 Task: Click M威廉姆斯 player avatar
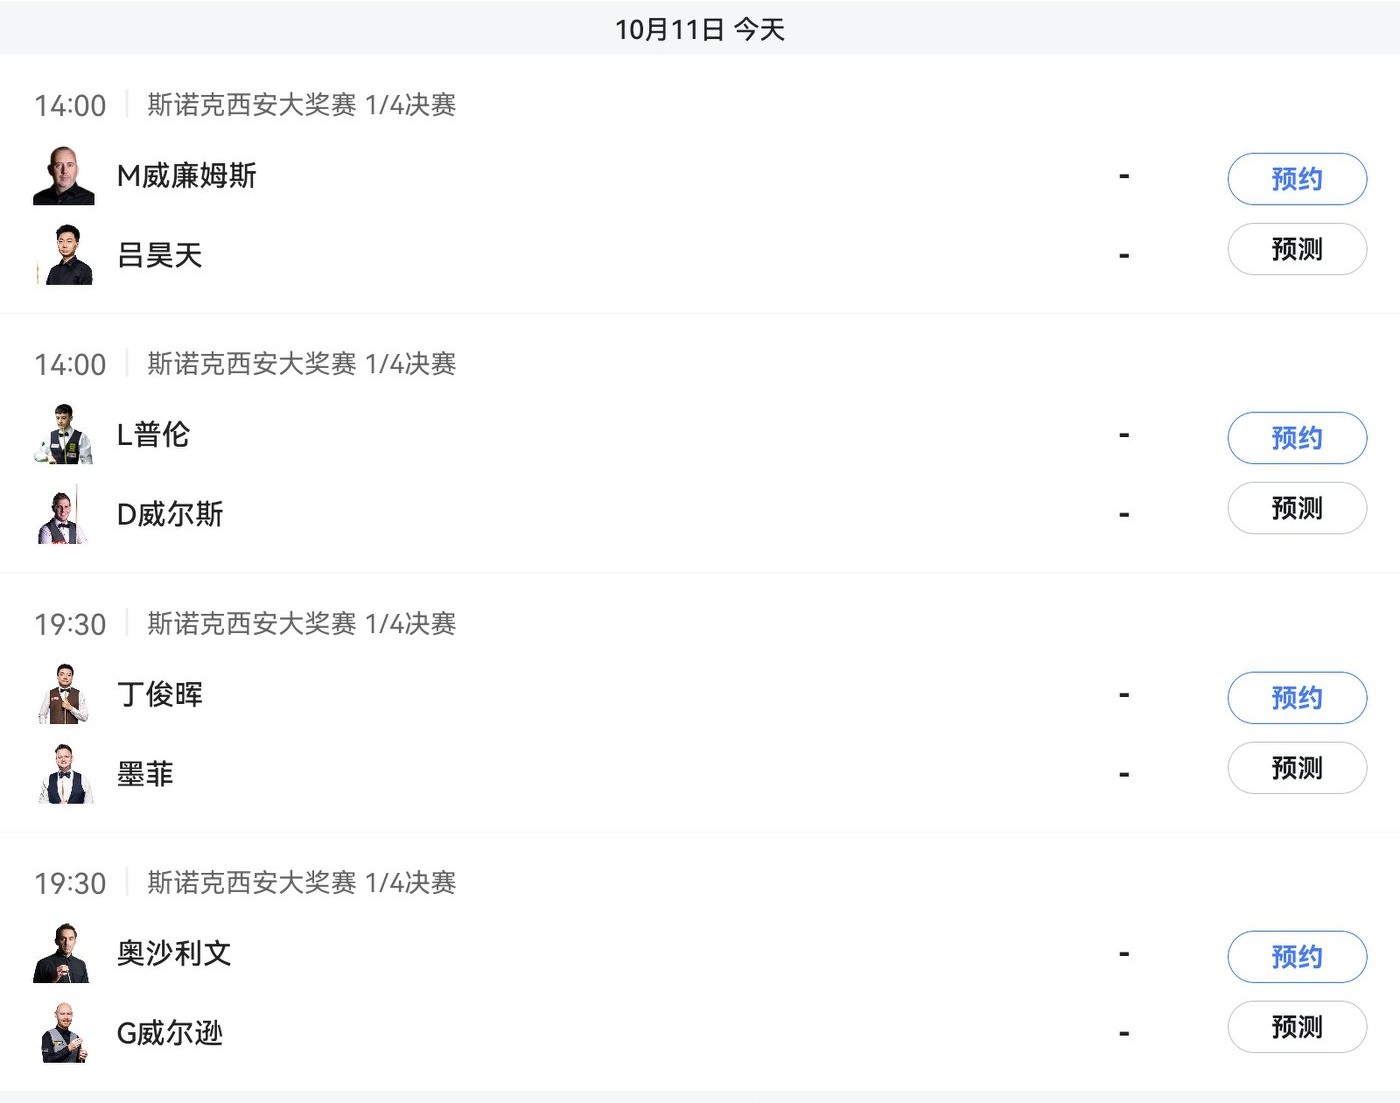(64, 176)
